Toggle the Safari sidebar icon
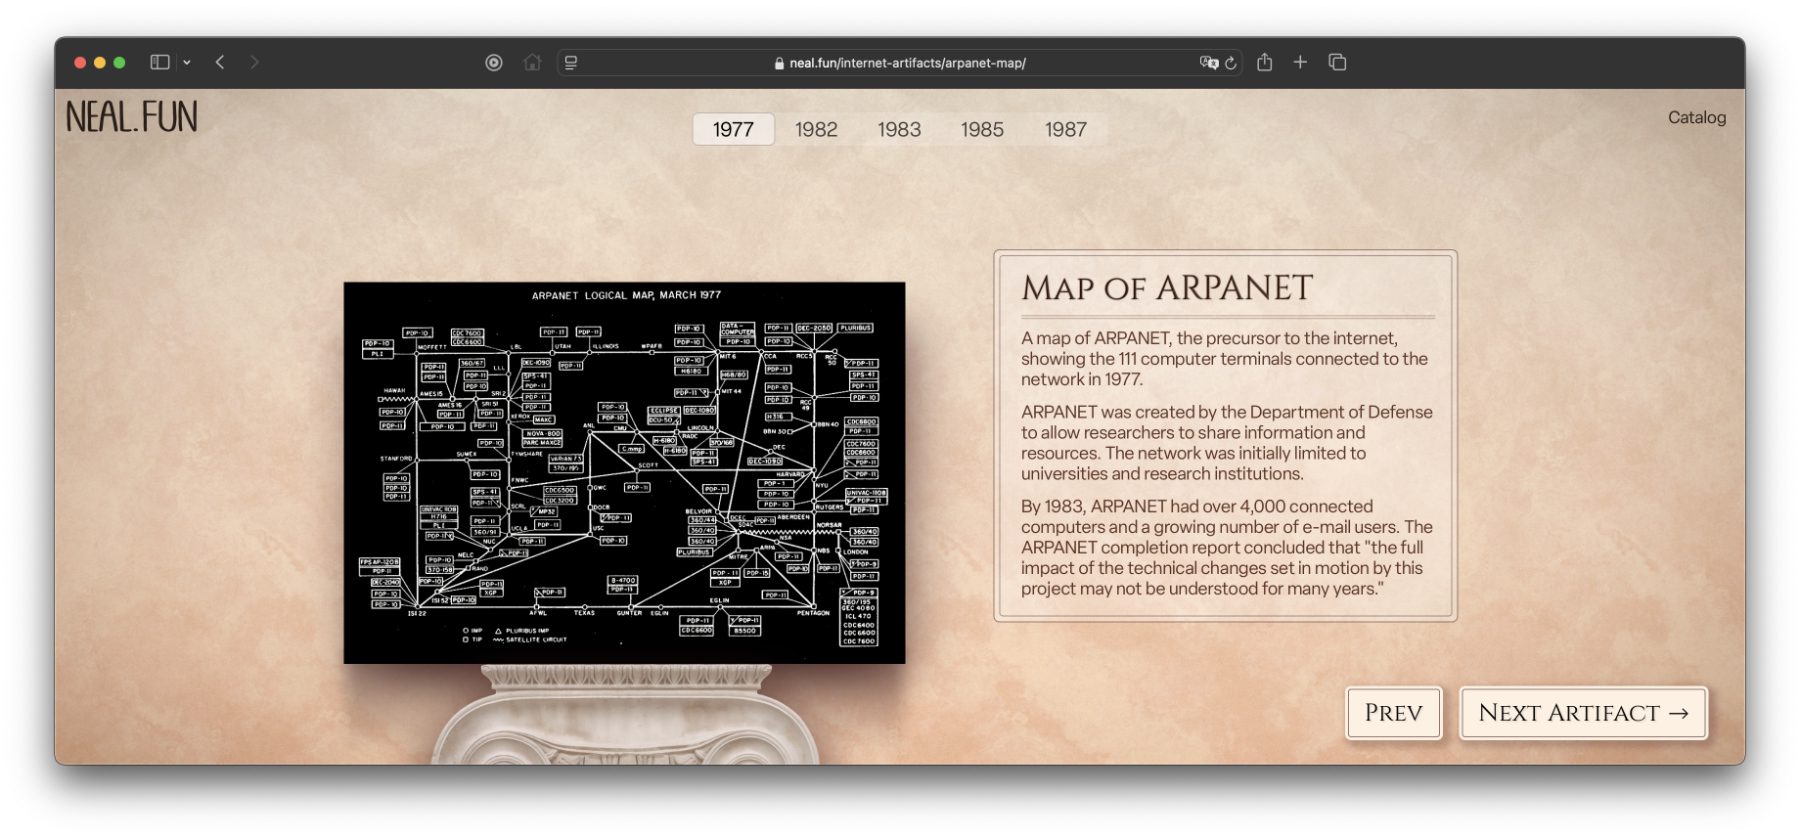The image size is (1800, 837). pos(159,62)
